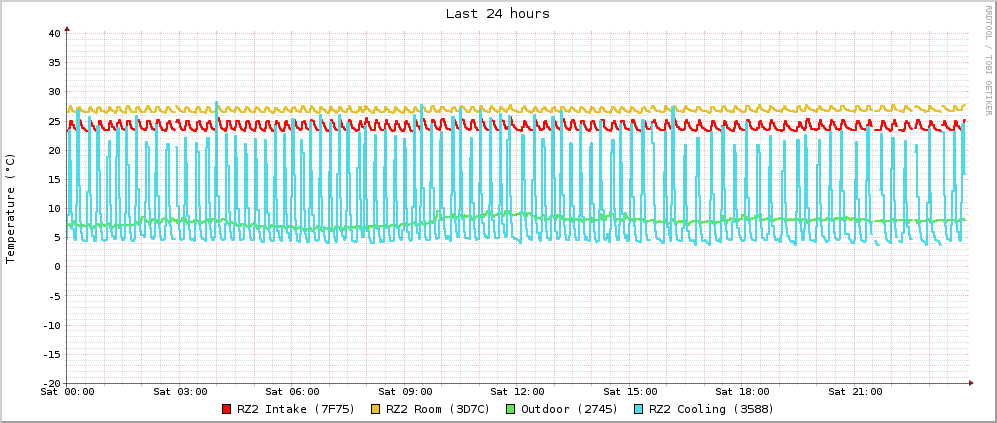Click the 'Sat 09:00' time axis label
The image size is (997, 423).
[404, 391]
